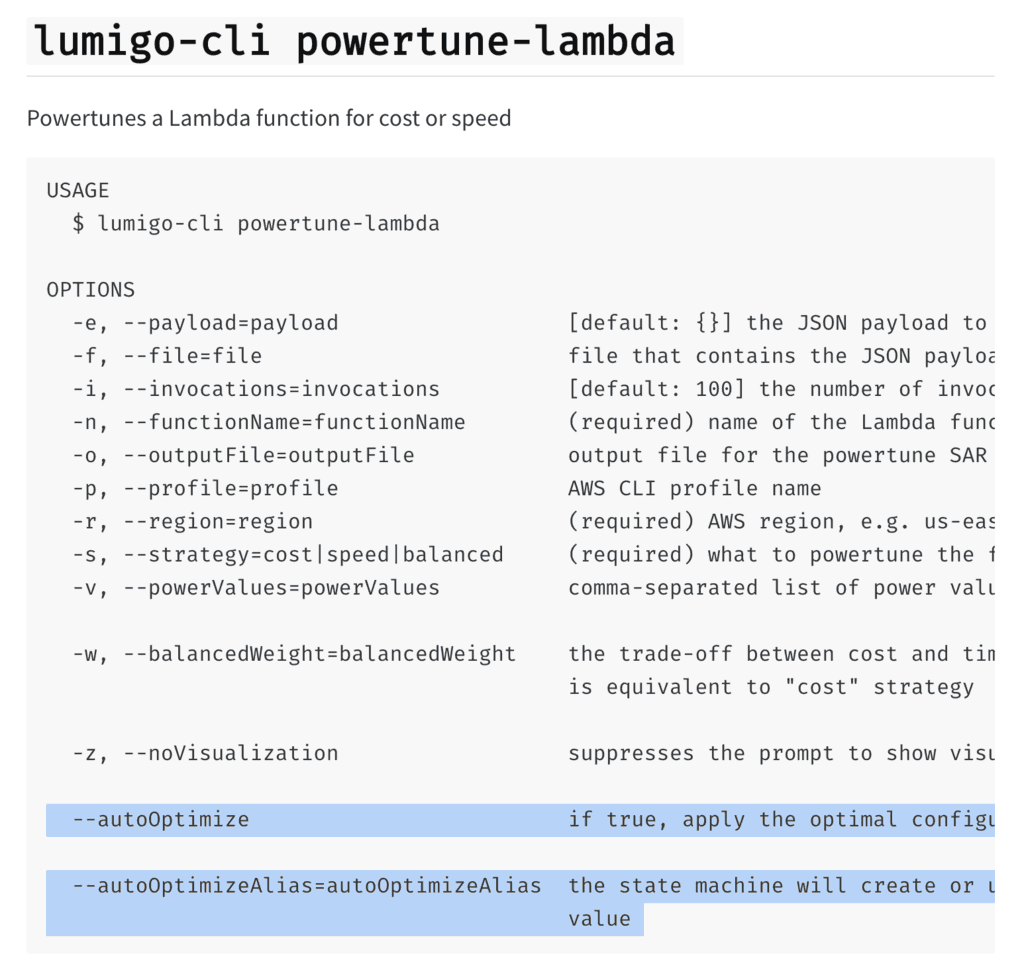Click the "-p, --profile=profile" option
The image size is (1024, 968).
(205, 488)
